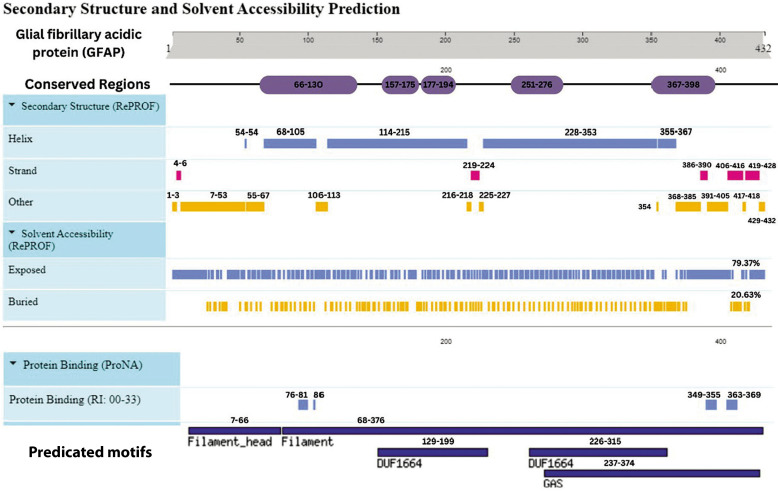Select the conserved region 157-175 oval

tap(400, 85)
